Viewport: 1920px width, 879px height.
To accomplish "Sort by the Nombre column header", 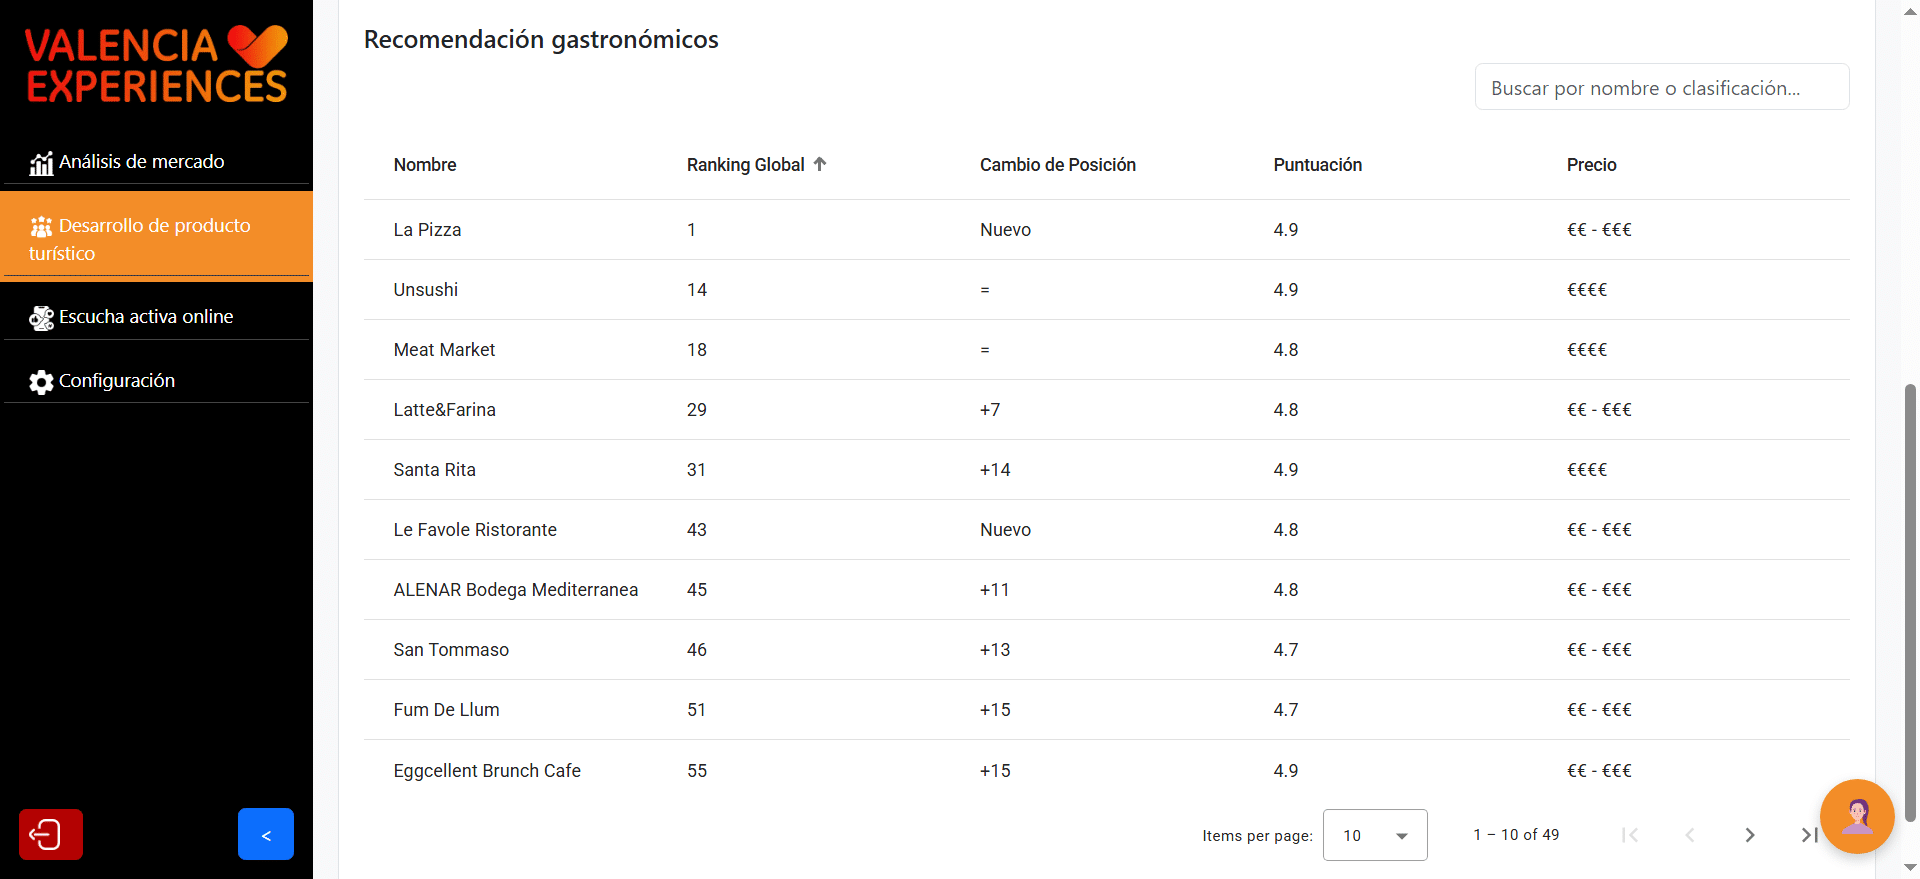I will [x=425, y=165].
